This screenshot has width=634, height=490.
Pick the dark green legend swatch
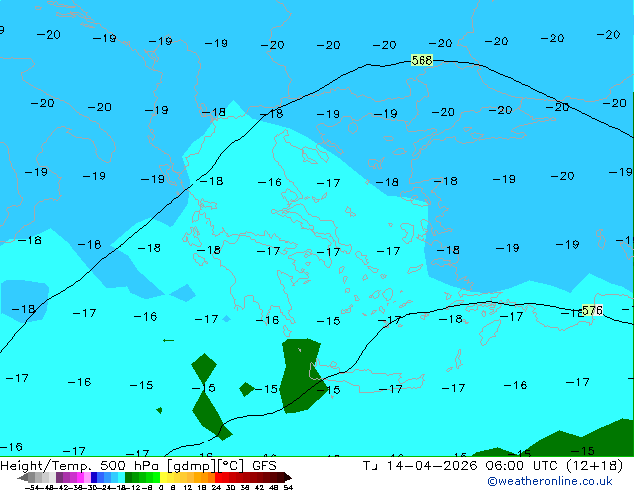(129, 477)
